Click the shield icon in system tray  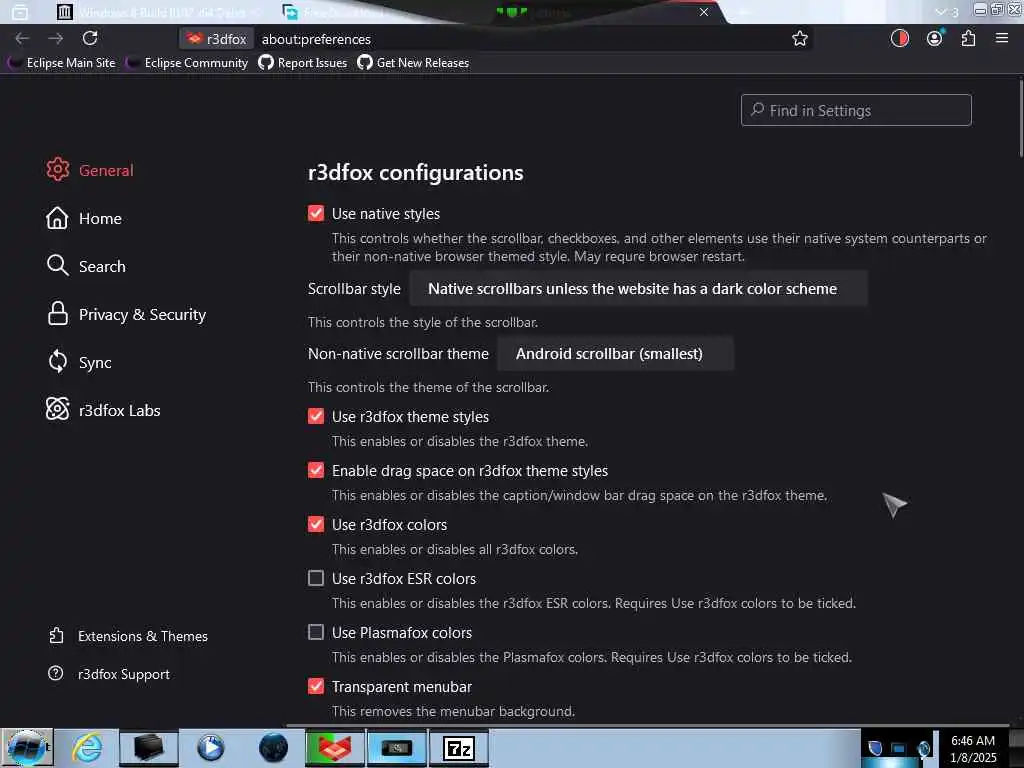point(875,748)
